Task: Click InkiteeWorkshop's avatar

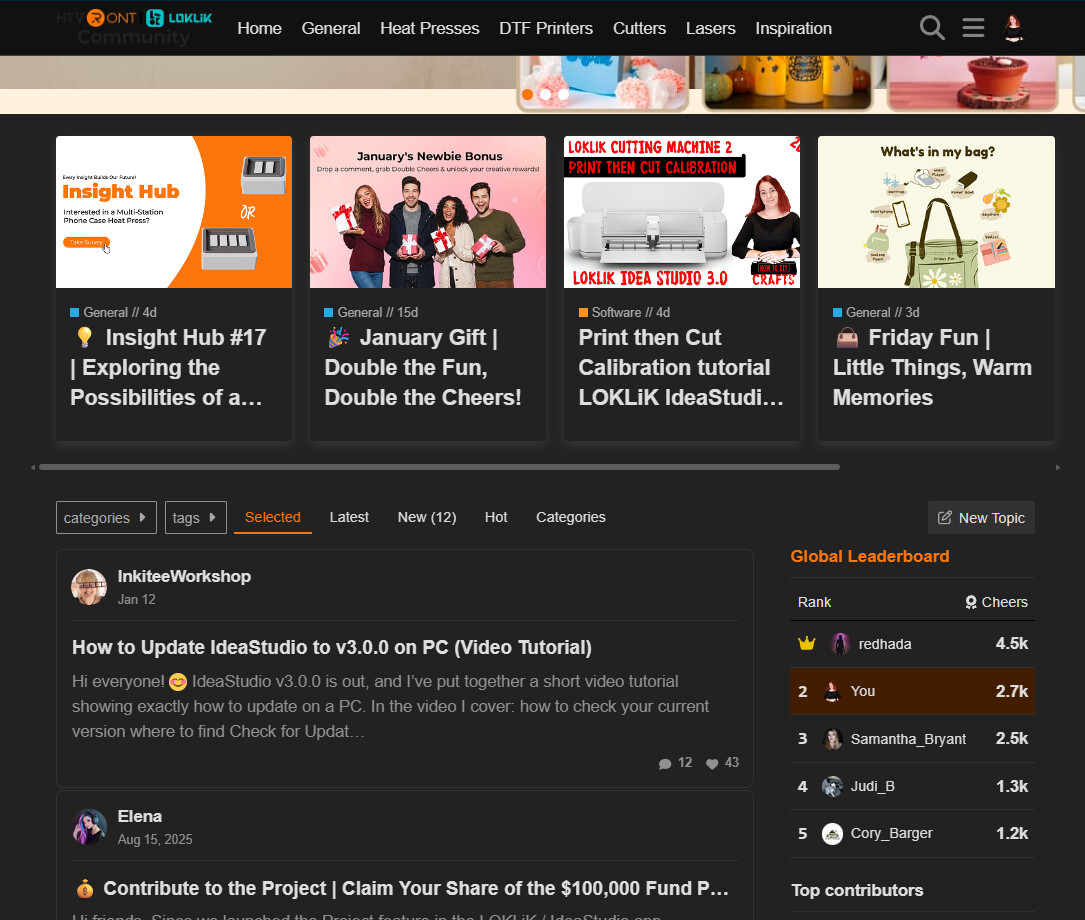Action: (89, 587)
